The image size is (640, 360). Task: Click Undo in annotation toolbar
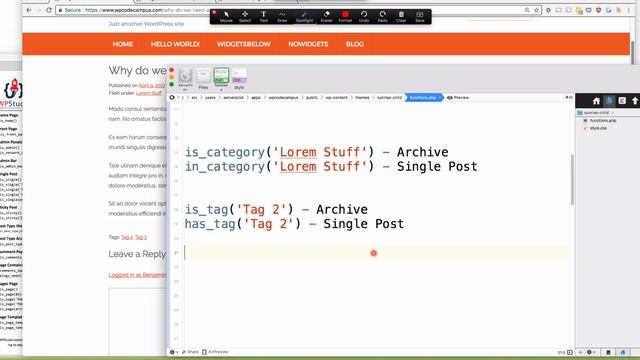coord(364,17)
